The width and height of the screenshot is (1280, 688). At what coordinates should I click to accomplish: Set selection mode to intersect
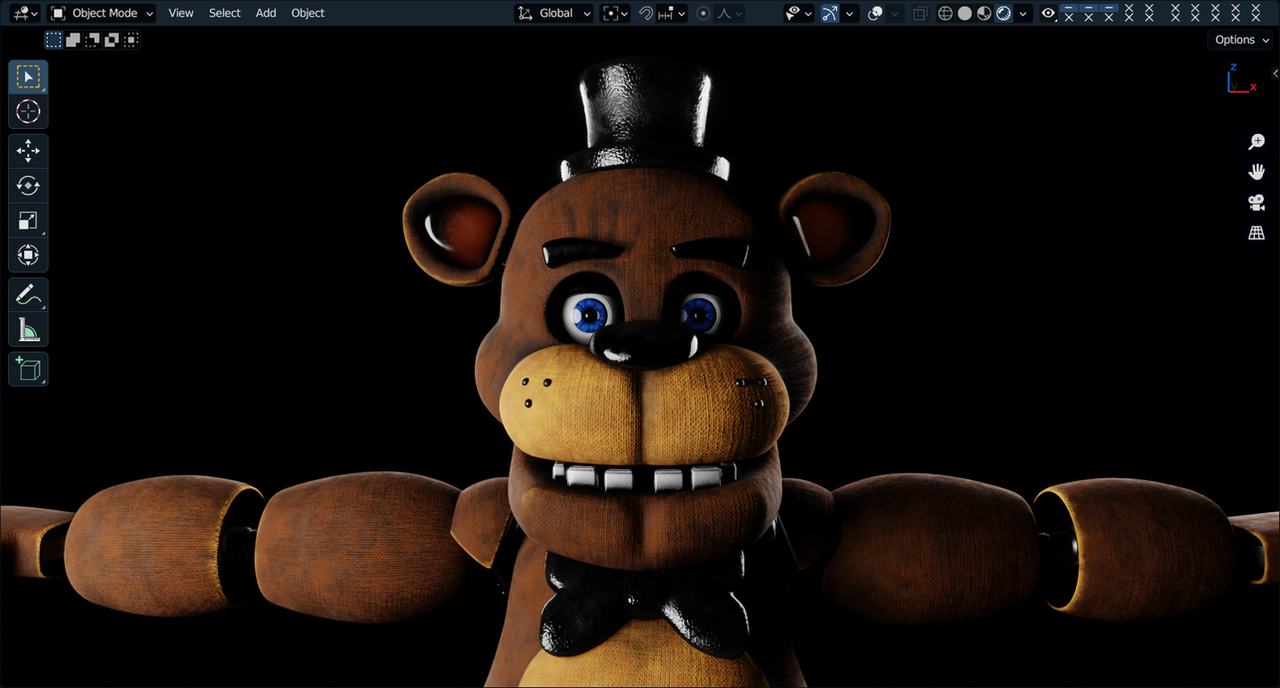click(131, 40)
